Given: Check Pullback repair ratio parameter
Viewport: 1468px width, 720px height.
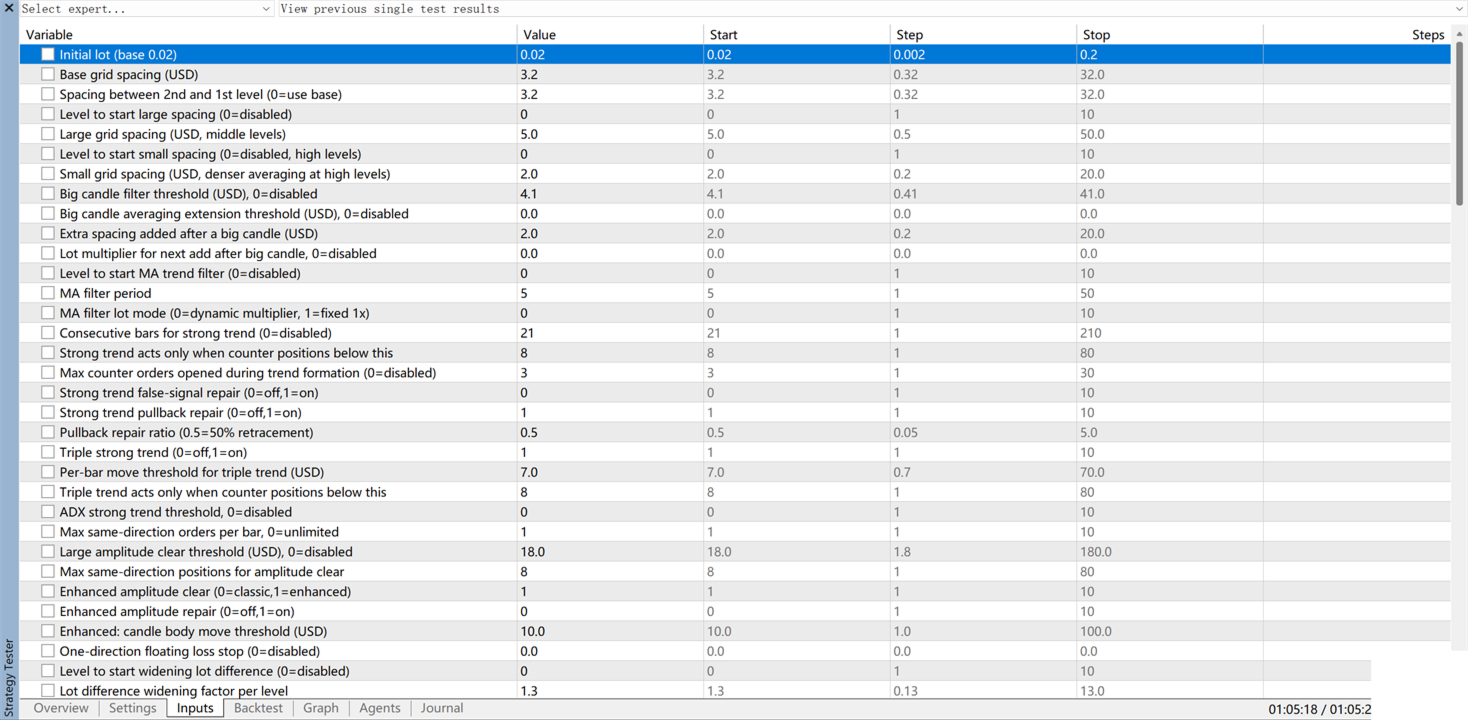Looking at the screenshot, I should click(48, 432).
